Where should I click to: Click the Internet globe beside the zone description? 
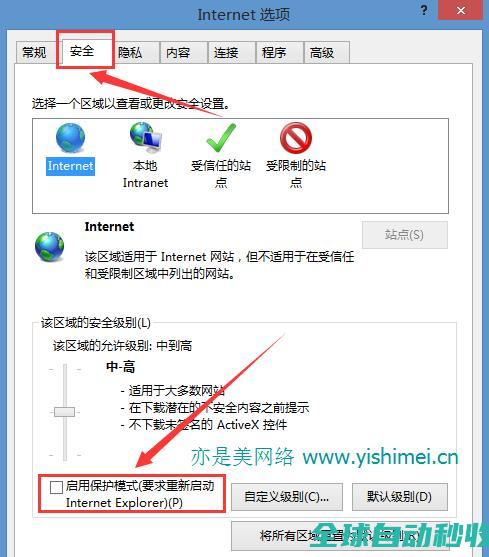pos(50,247)
